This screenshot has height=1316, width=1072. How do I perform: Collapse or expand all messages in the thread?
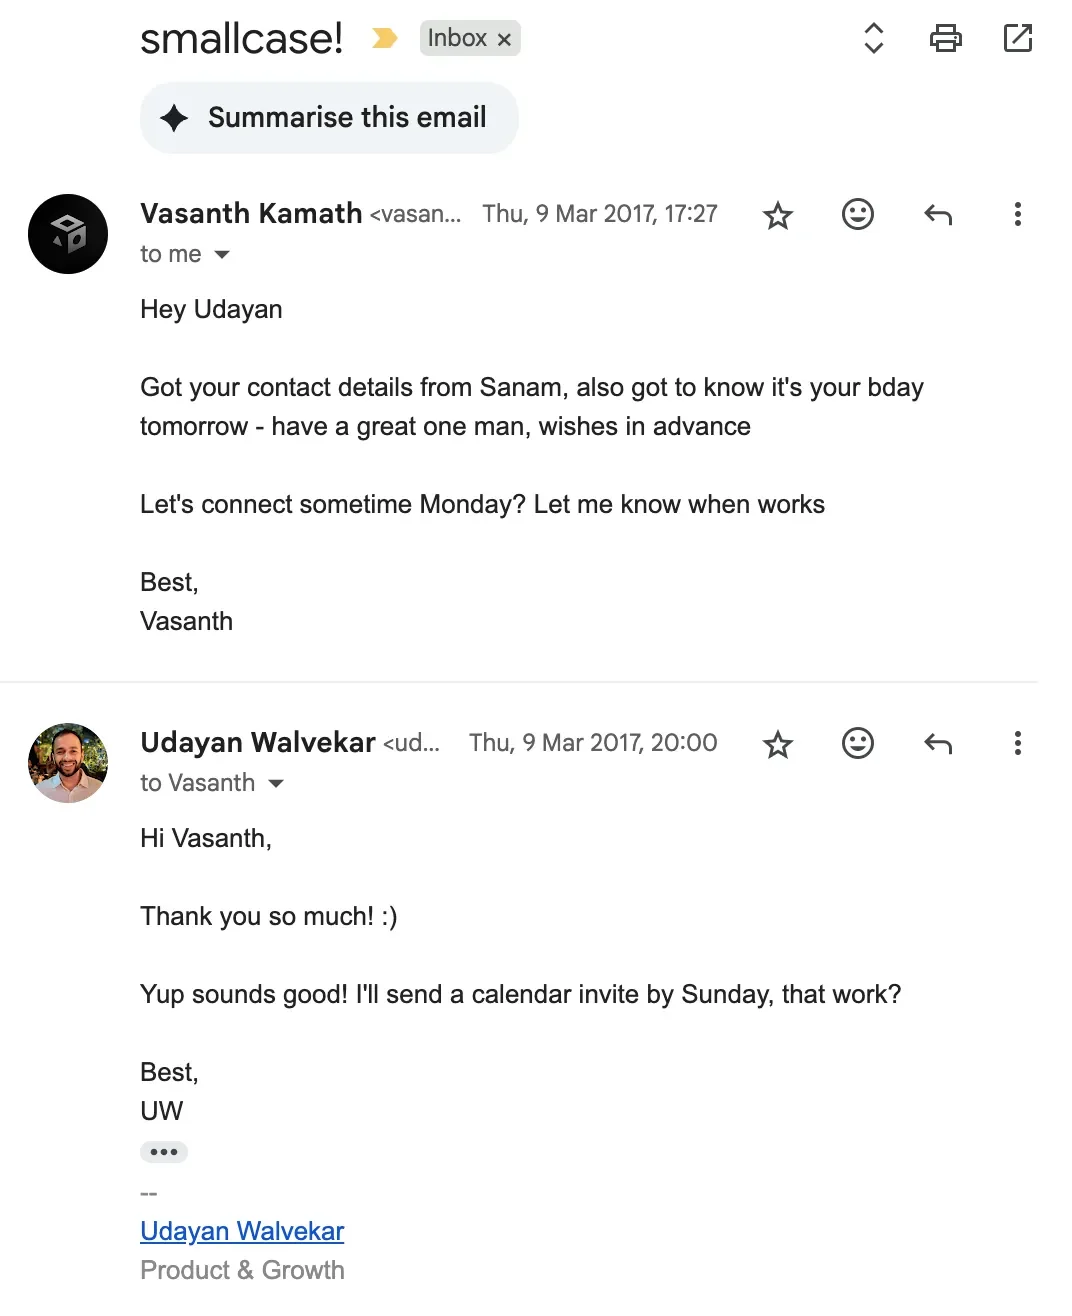pyautogui.click(x=873, y=39)
